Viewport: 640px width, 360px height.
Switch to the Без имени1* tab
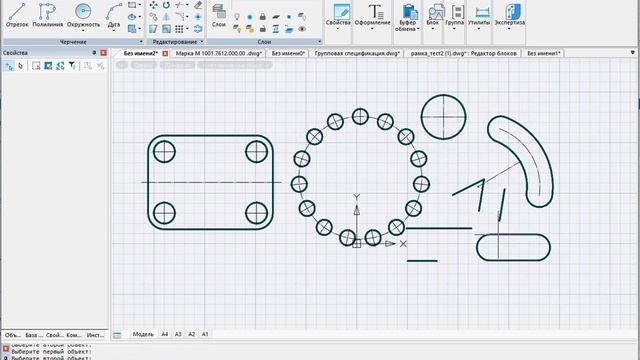coord(544,53)
